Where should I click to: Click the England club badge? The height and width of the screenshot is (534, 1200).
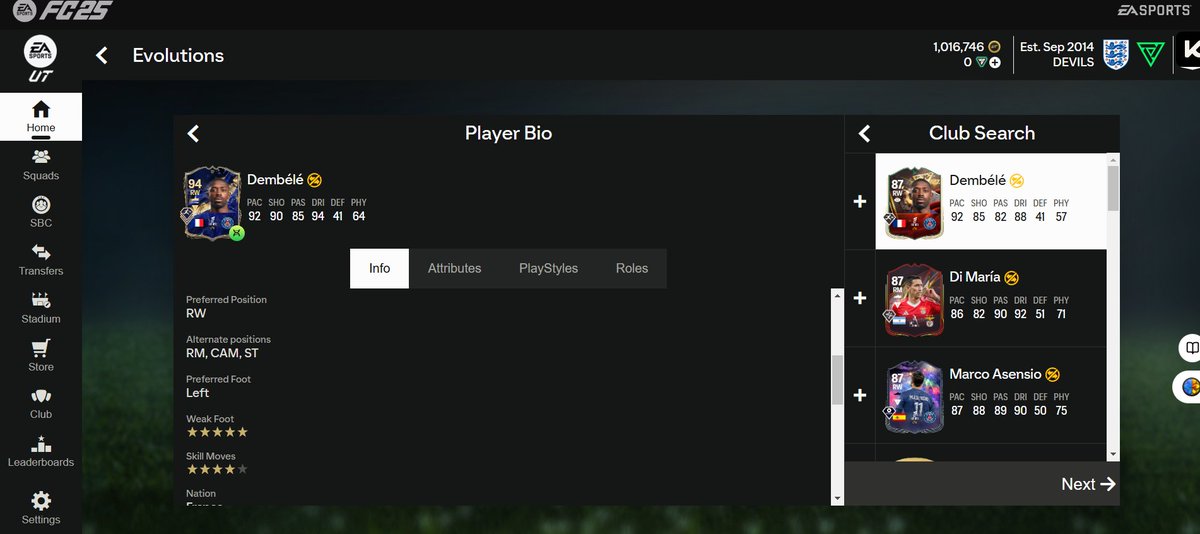(1116, 55)
